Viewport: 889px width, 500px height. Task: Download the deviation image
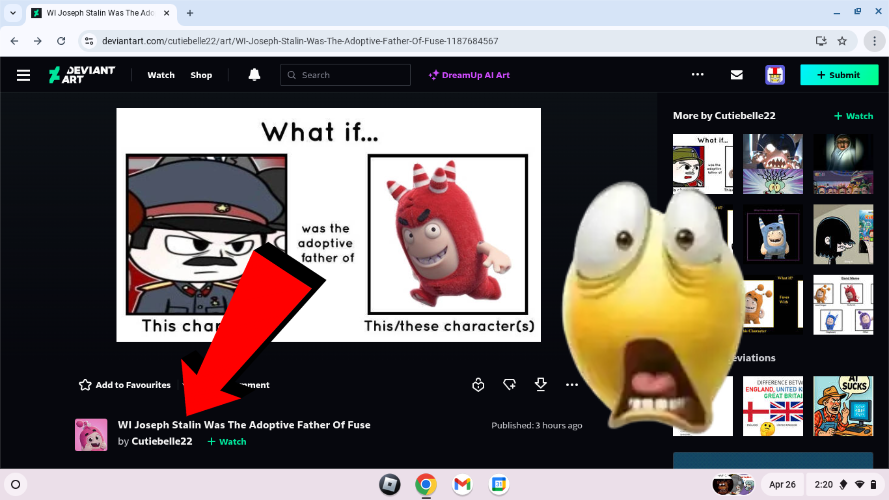pos(540,385)
